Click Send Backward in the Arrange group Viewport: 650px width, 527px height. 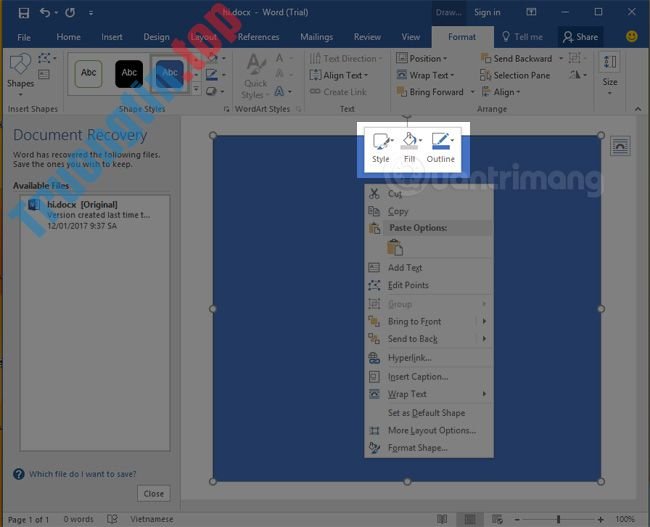click(x=517, y=58)
